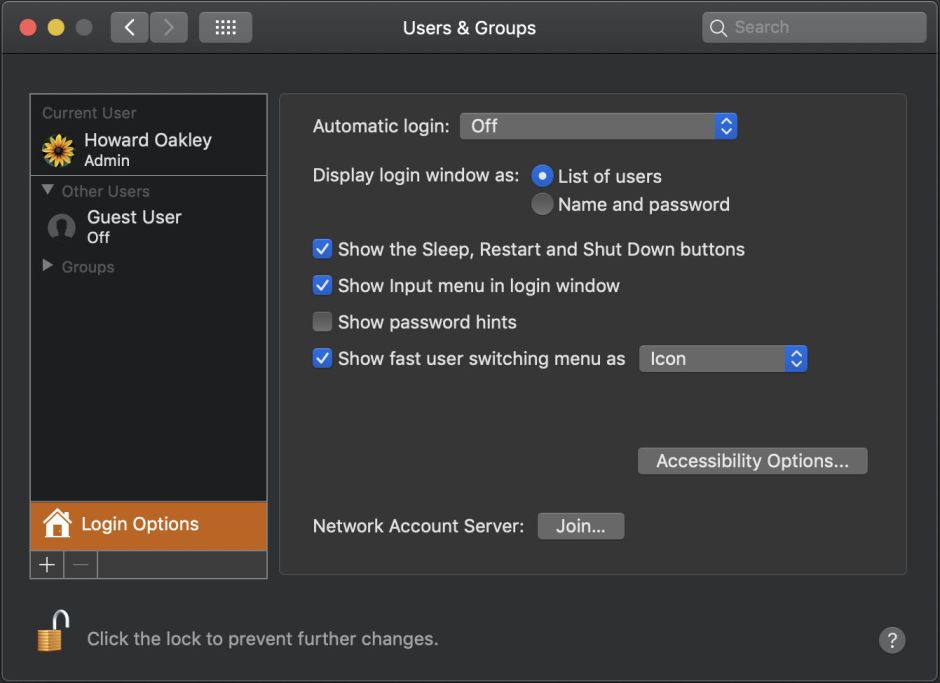Click the Join button for Network Account Server
The width and height of the screenshot is (940, 683).
pos(580,526)
